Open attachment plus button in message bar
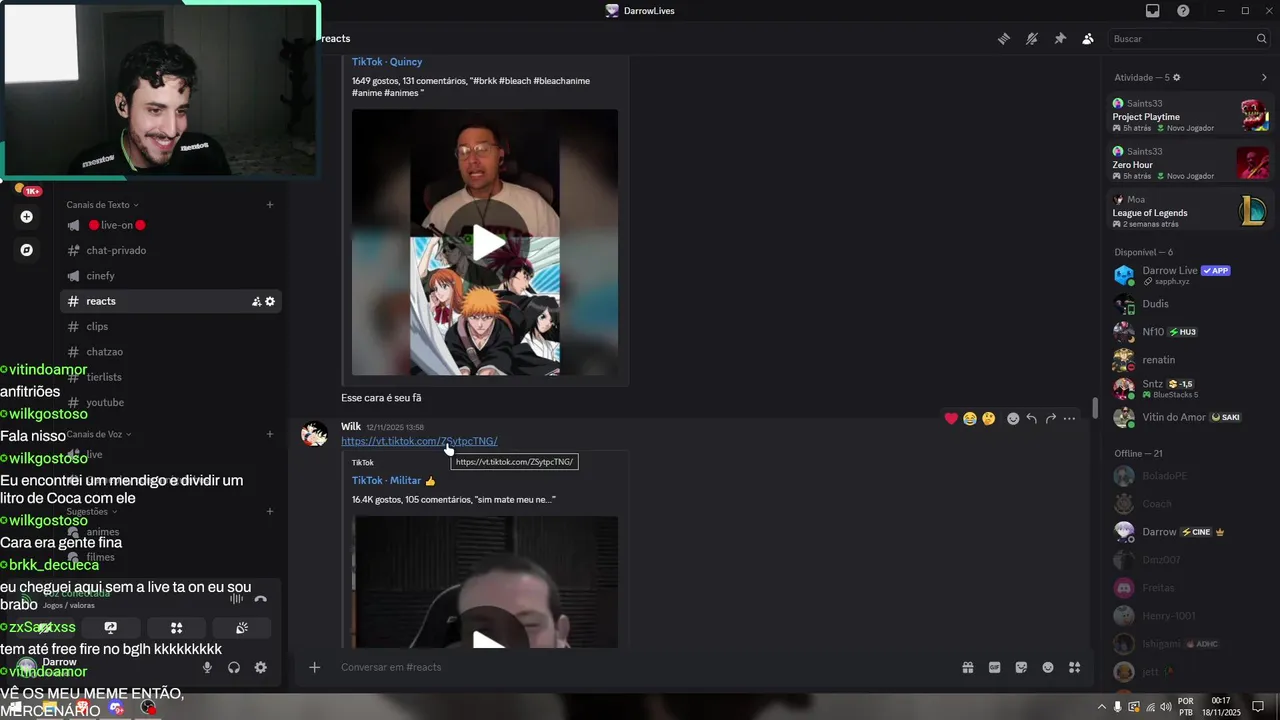The height and width of the screenshot is (720, 1280). point(314,668)
